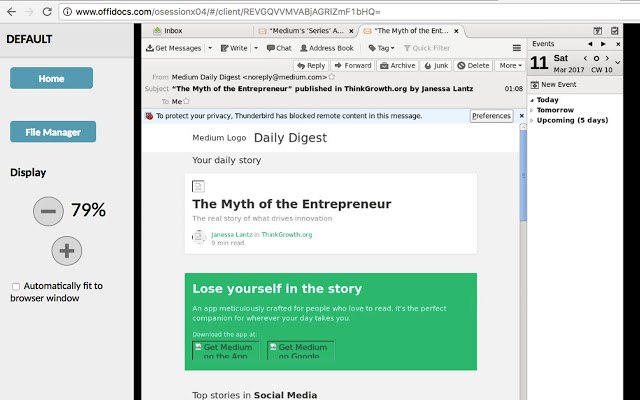Delete the message
The image size is (640, 400).
(x=473, y=65)
